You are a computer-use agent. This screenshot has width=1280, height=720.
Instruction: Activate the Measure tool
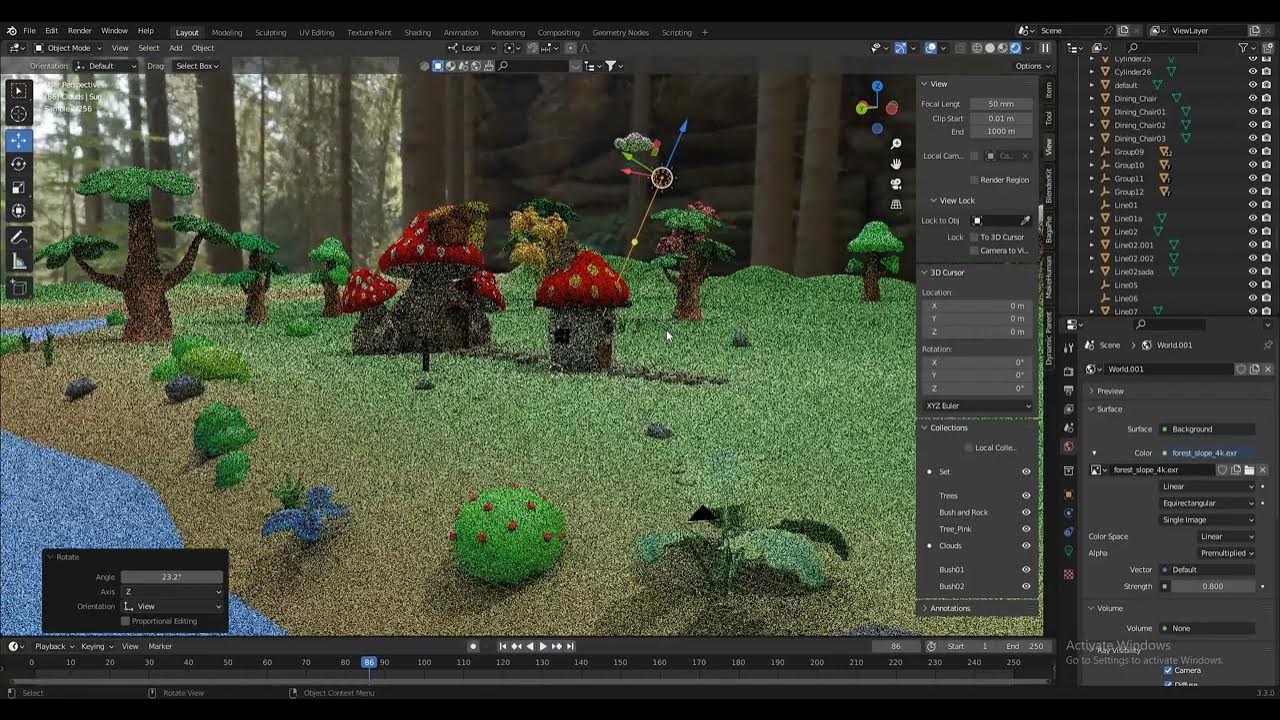click(19, 262)
